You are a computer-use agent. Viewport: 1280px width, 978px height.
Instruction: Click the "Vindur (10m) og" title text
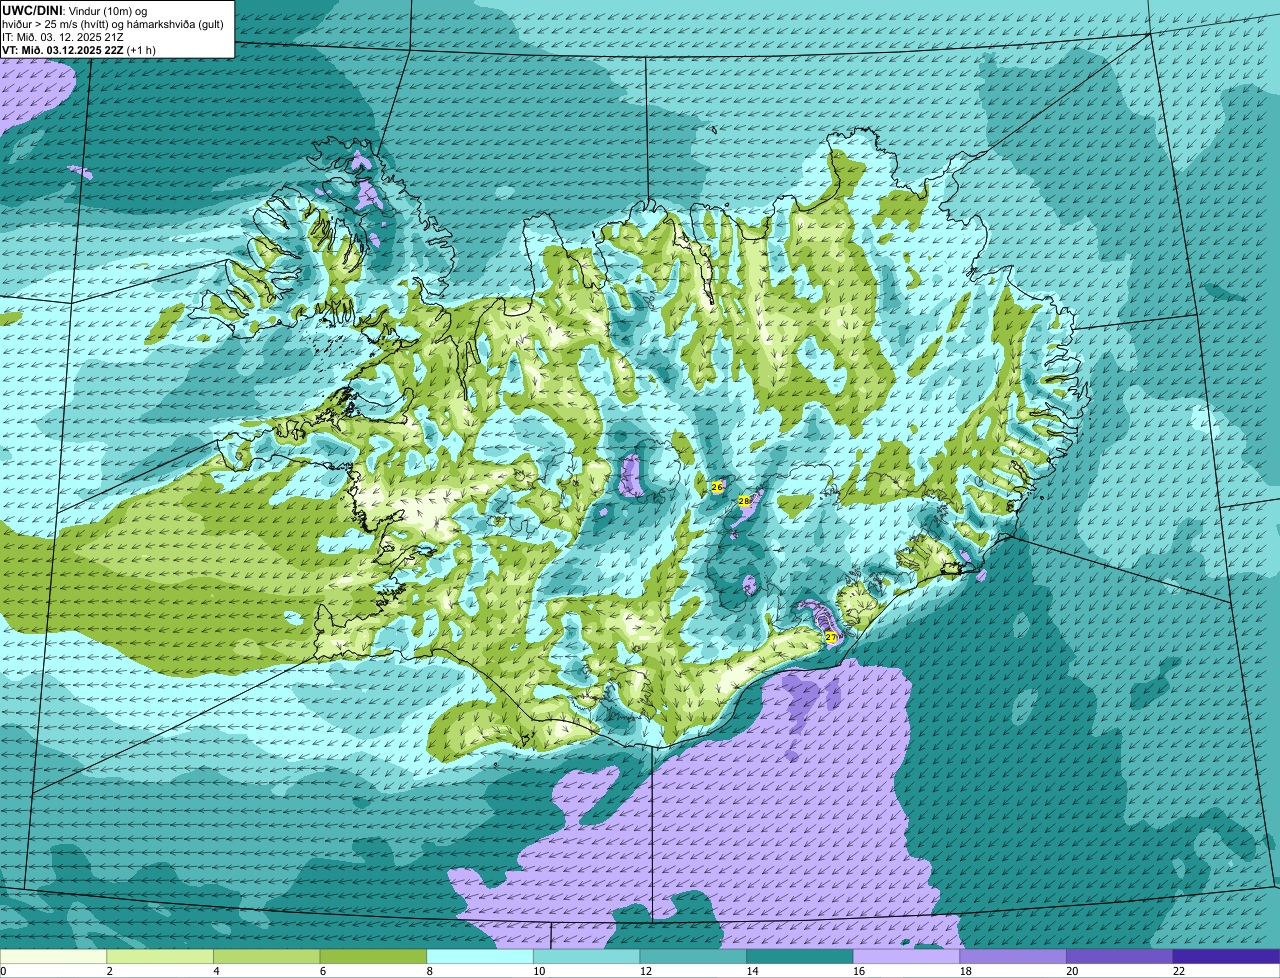(107, 10)
